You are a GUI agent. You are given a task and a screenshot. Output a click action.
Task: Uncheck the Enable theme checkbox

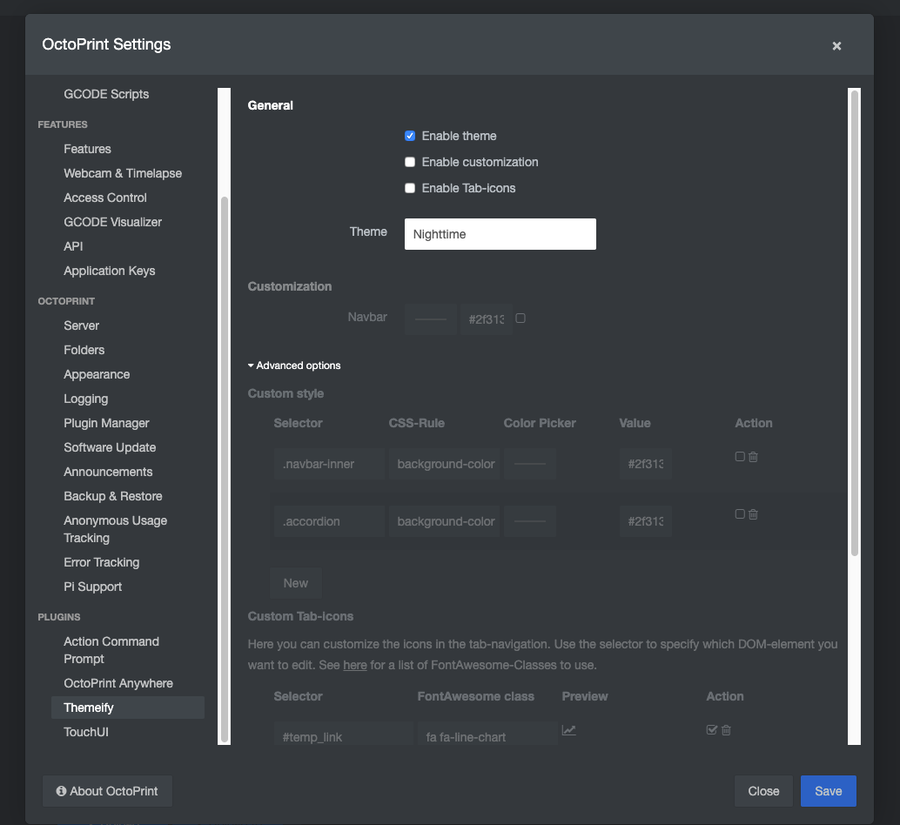pos(410,136)
